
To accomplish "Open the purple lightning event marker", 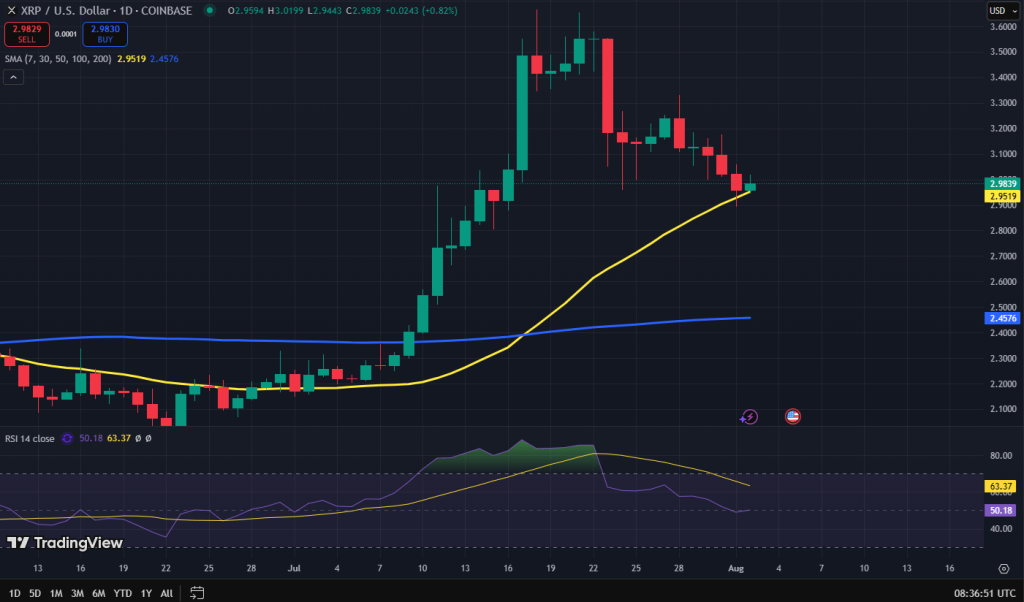I will tap(750, 417).
